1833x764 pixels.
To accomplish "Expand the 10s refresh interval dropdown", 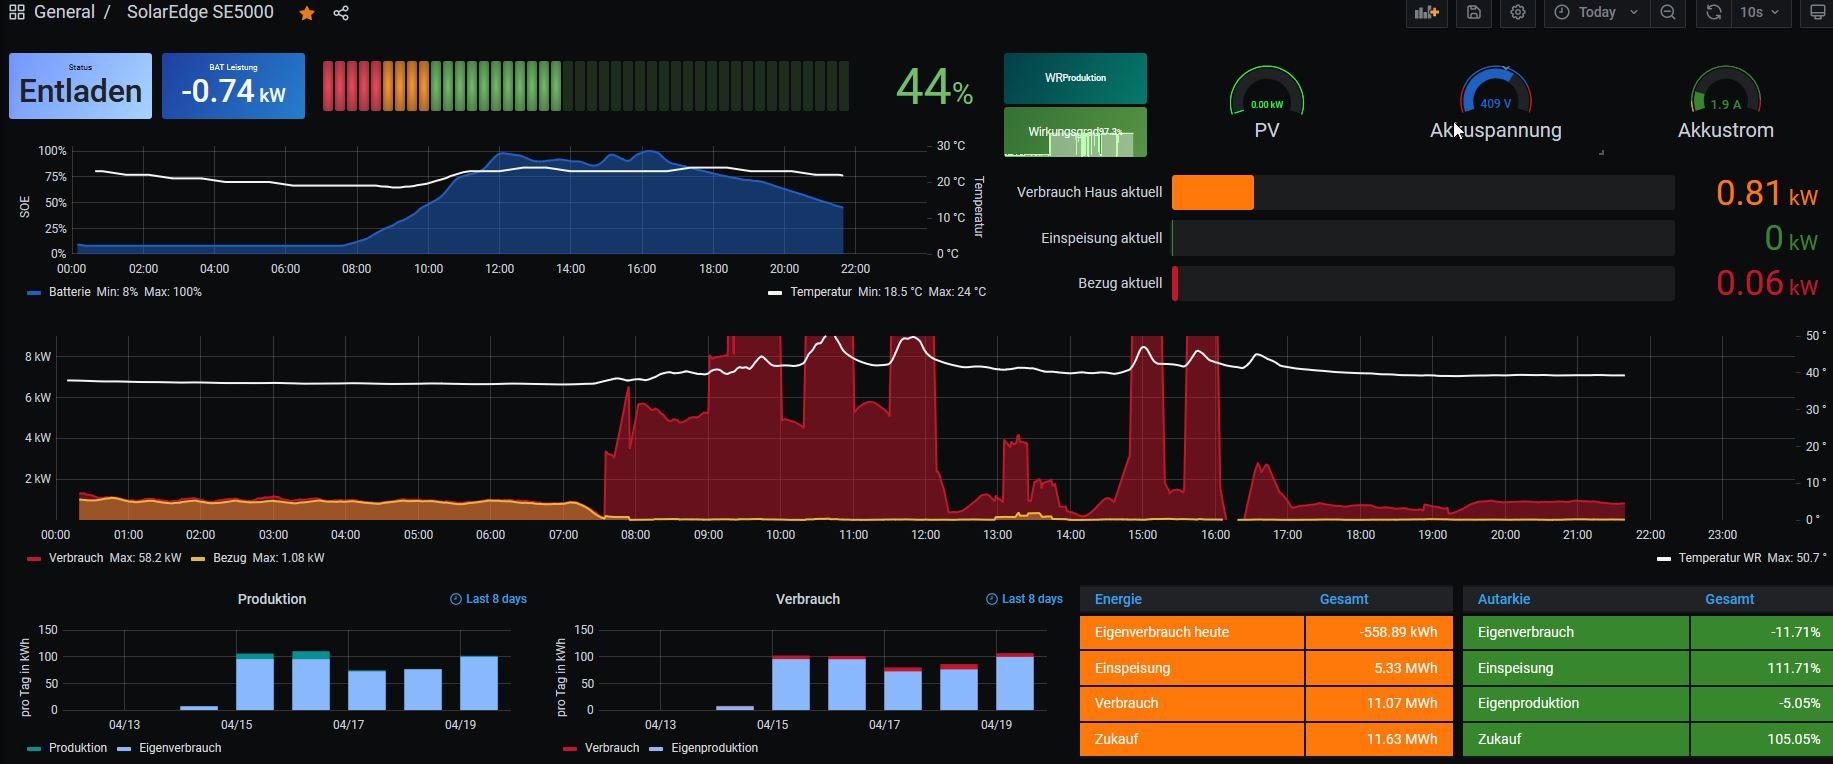I will click(1760, 13).
